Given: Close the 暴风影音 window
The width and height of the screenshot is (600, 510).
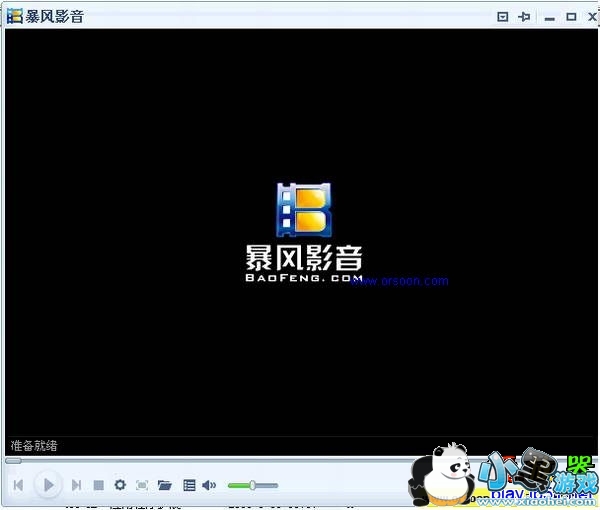Looking at the screenshot, I should tap(592, 16).
